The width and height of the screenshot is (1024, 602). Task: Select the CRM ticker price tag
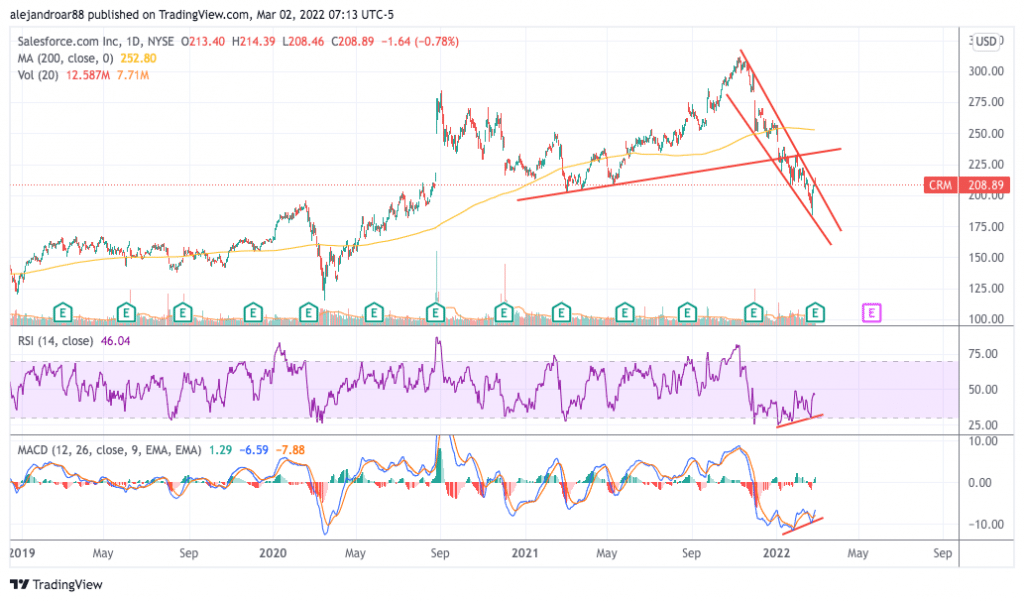(940, 185)
